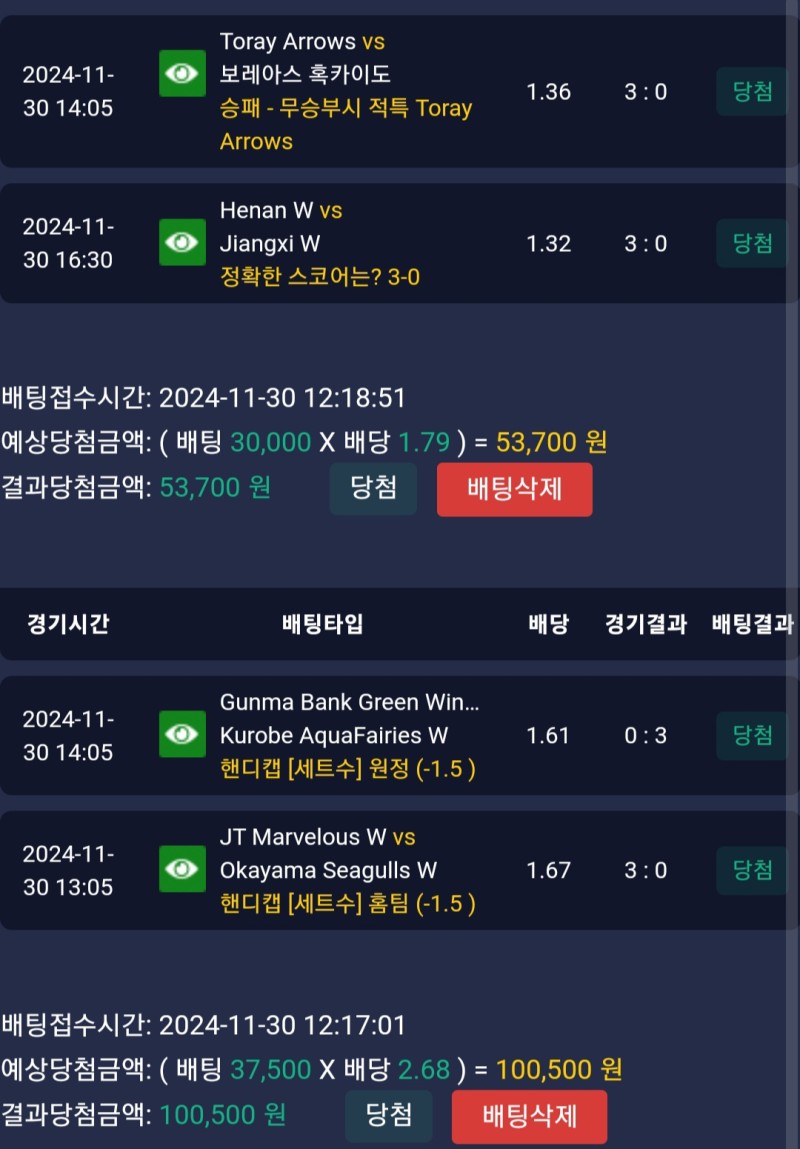
Task: Click the eye icon beside Henan W match
Action: click(182, 242)
